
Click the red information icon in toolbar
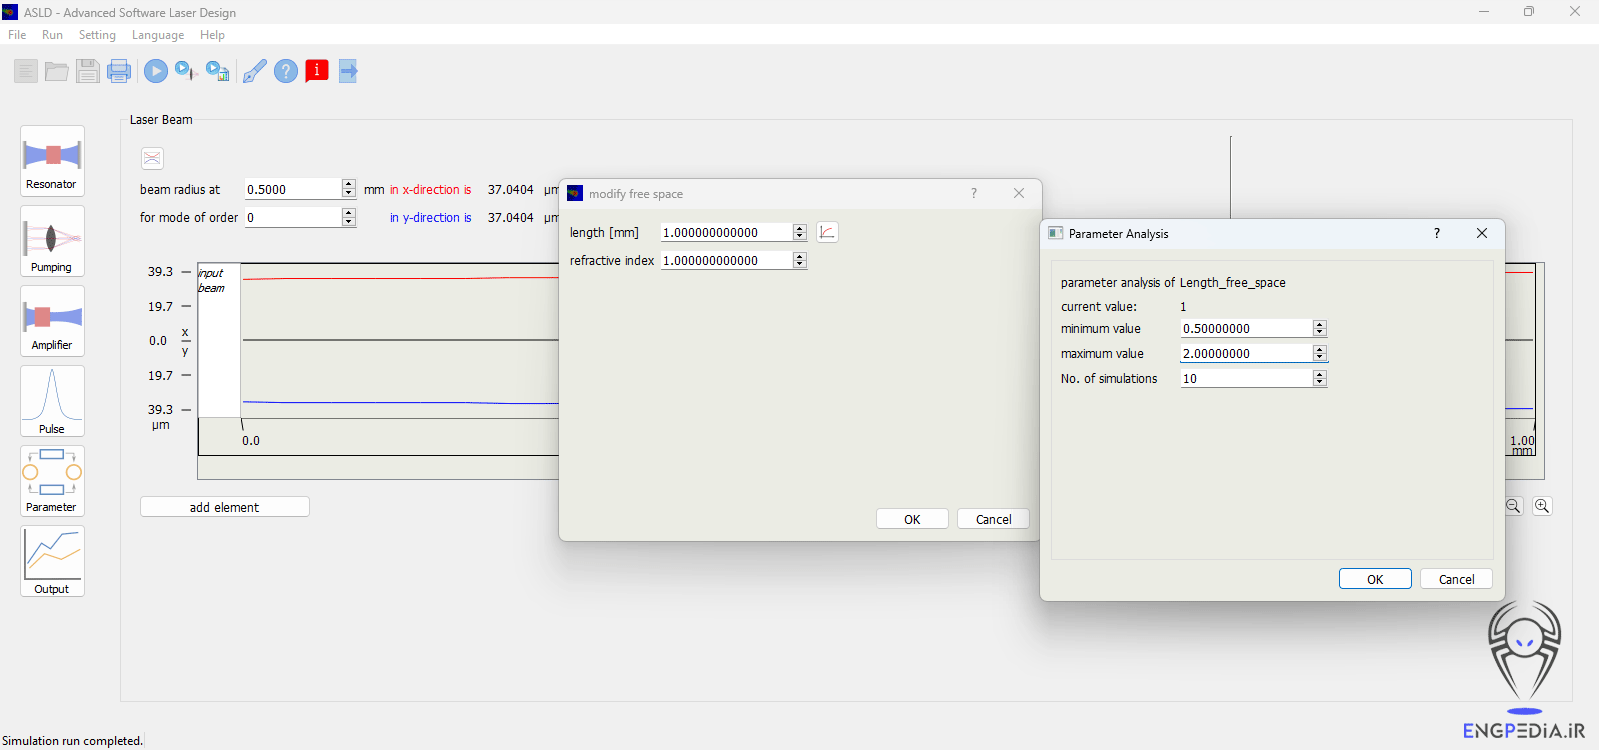coord(317,71)
